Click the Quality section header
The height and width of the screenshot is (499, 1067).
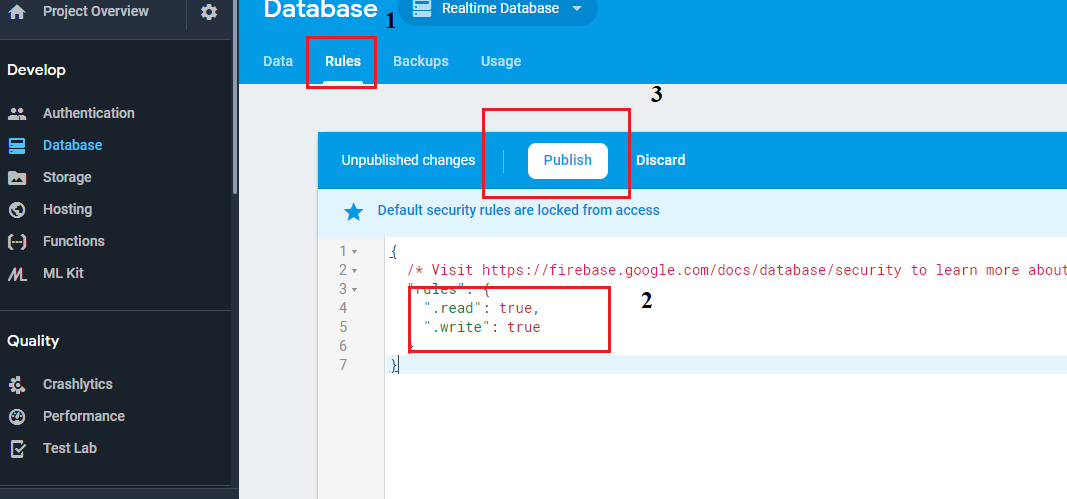click(33, 341)
